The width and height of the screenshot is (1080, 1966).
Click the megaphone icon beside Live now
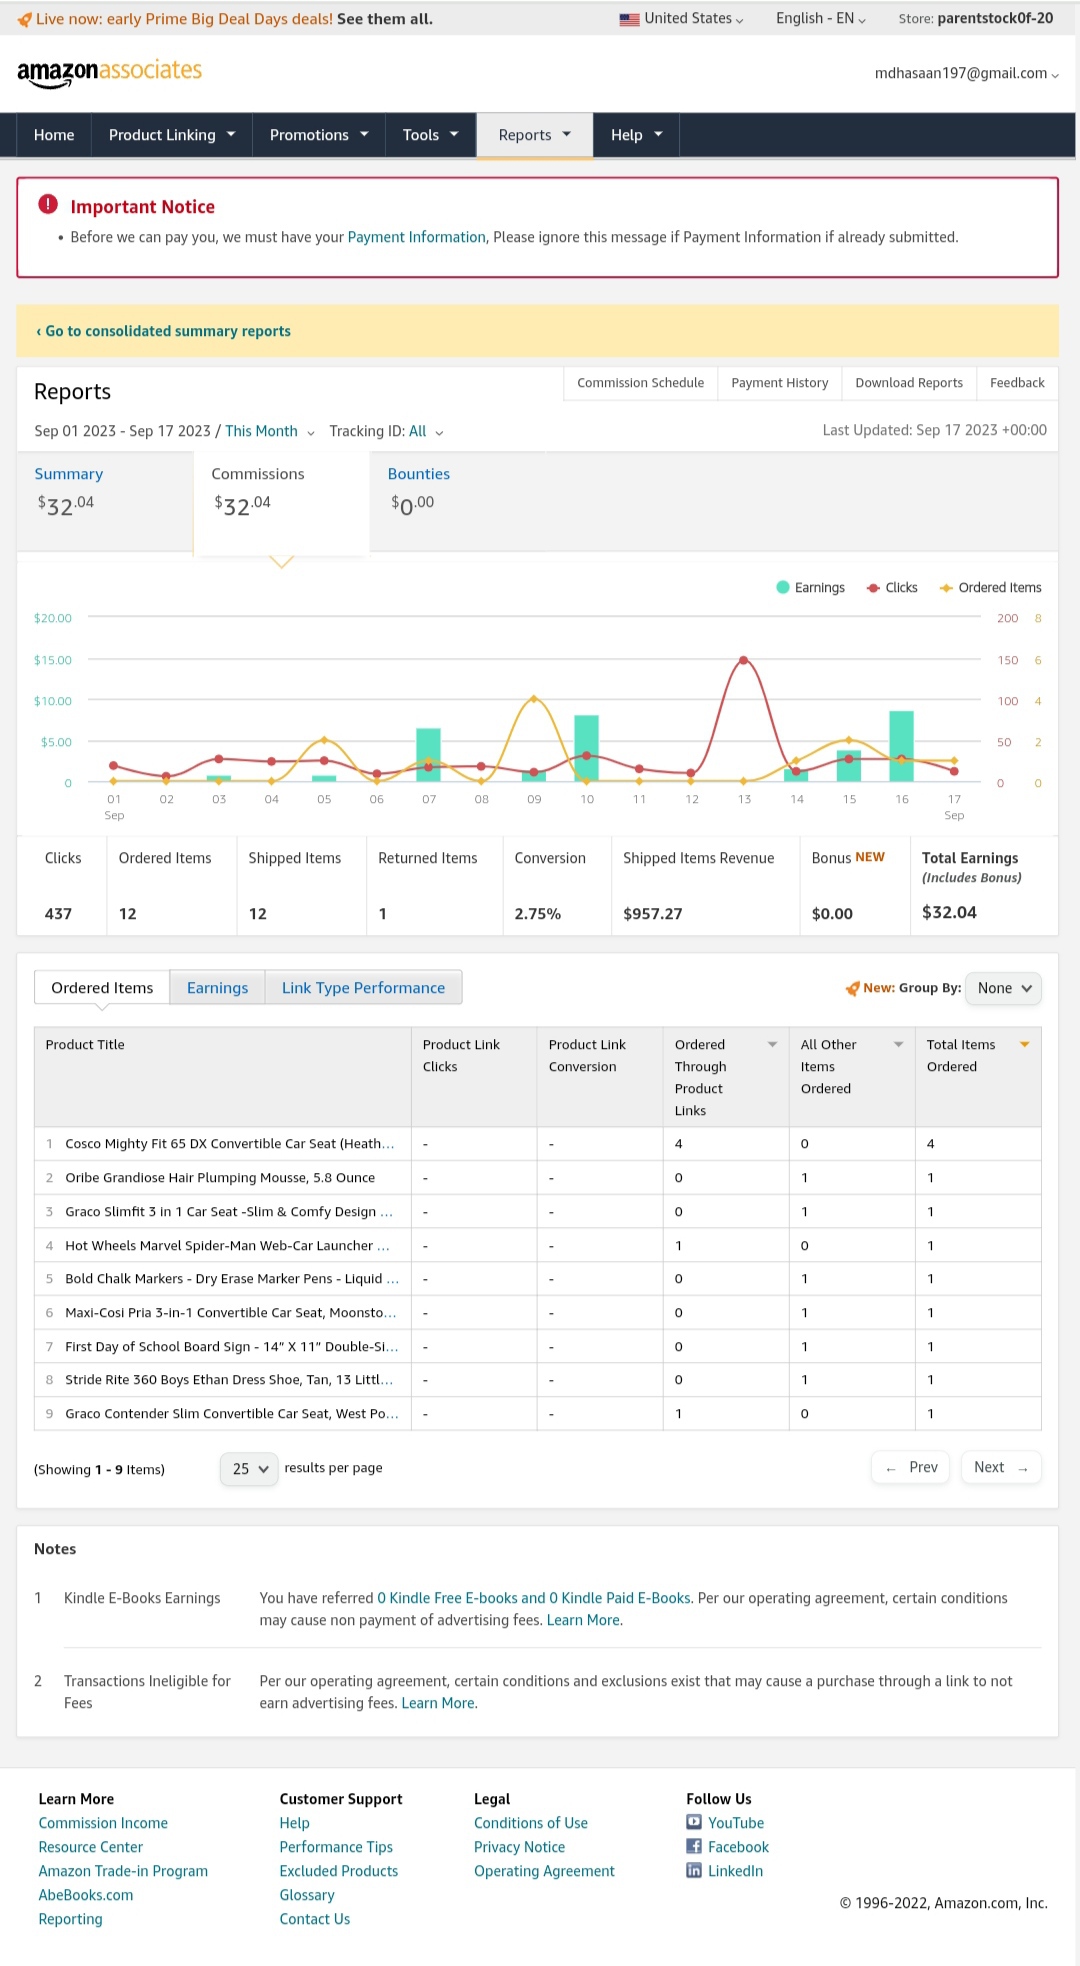[25, 19]
